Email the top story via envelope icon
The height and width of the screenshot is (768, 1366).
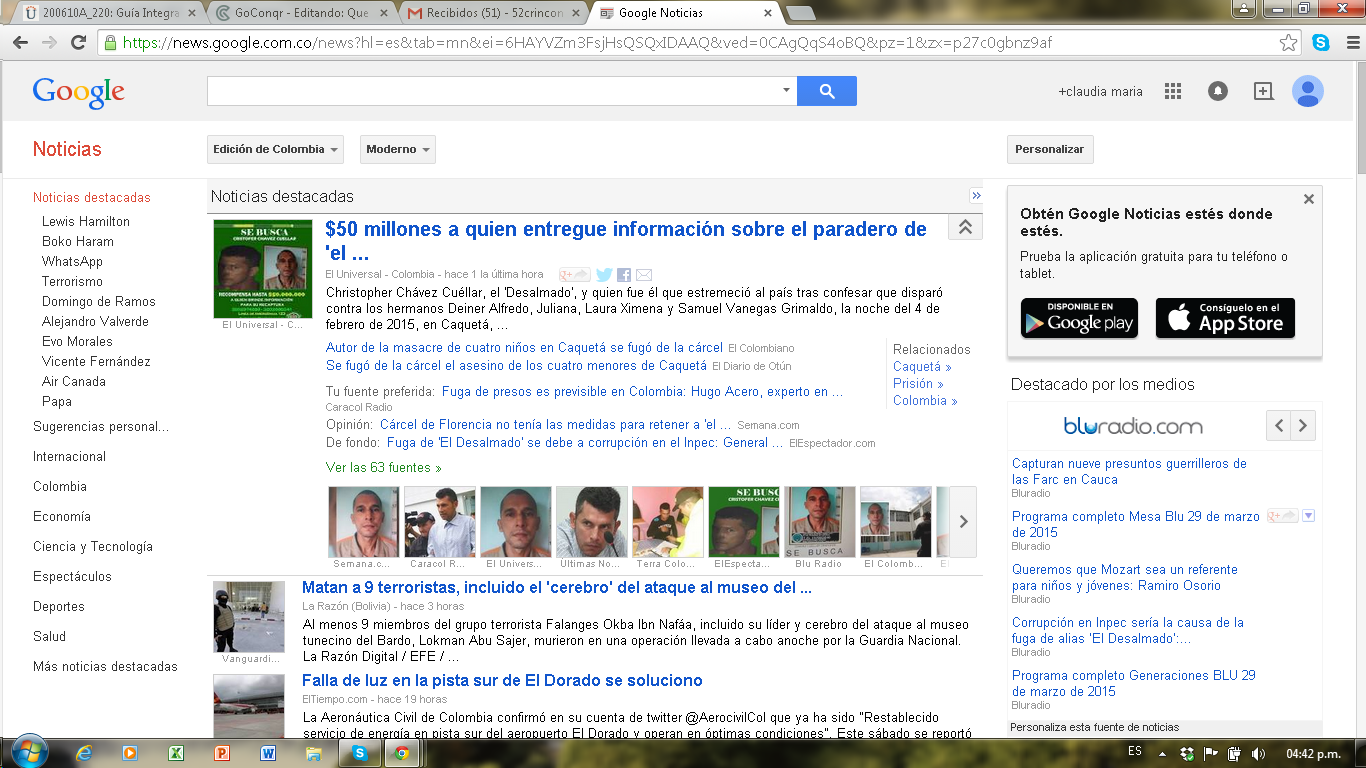(x=644, y=275)
